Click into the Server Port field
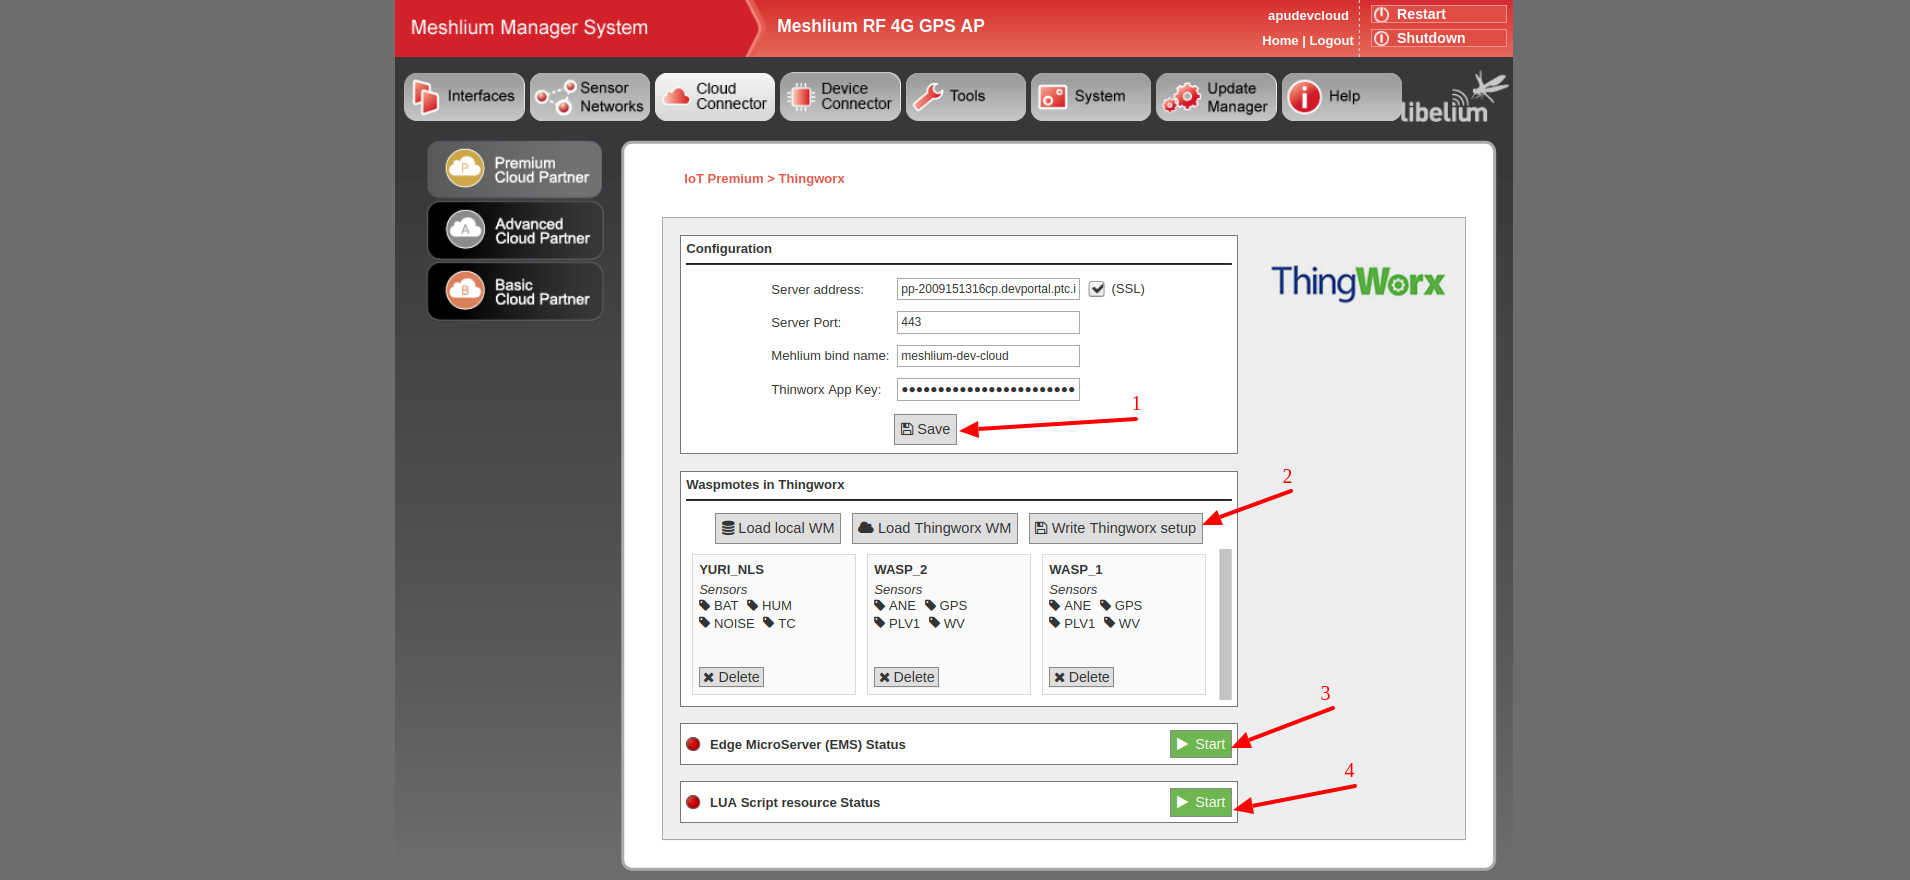This screenshot has height=880, width=1910. coord(988,322)
